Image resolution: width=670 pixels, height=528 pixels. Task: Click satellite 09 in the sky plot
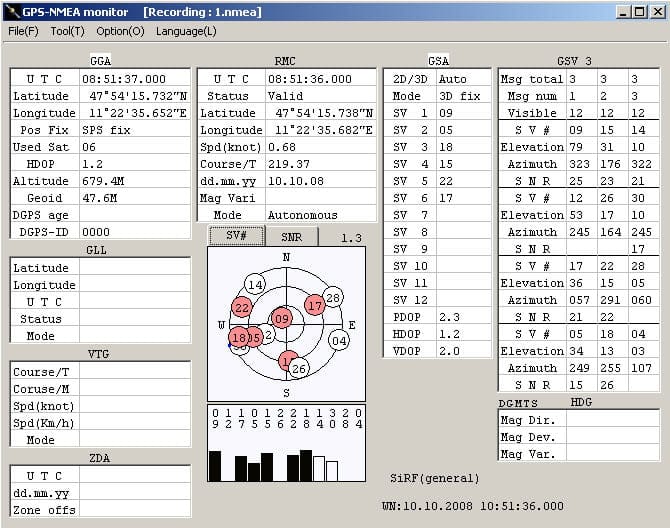tap(283, 318)
